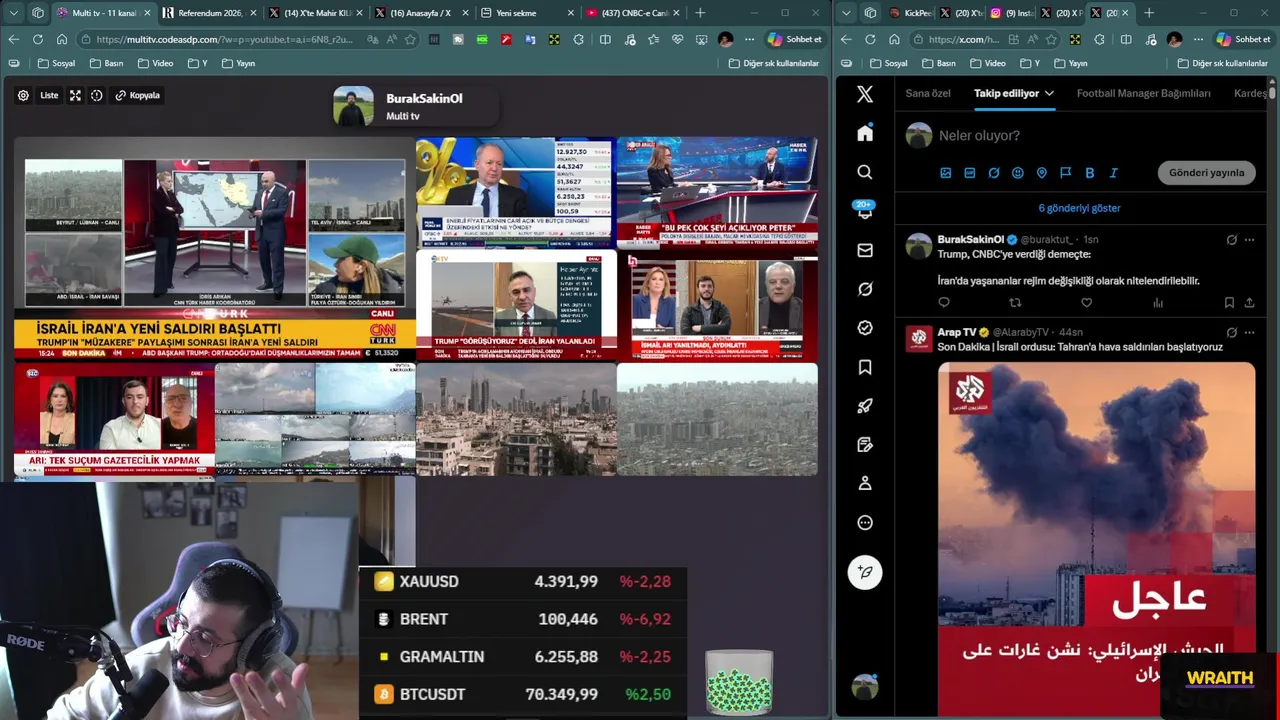Viewport: 1280px width, 720px height.
Task: Switch to KickPee tab in right window
Action: (912, 13)
